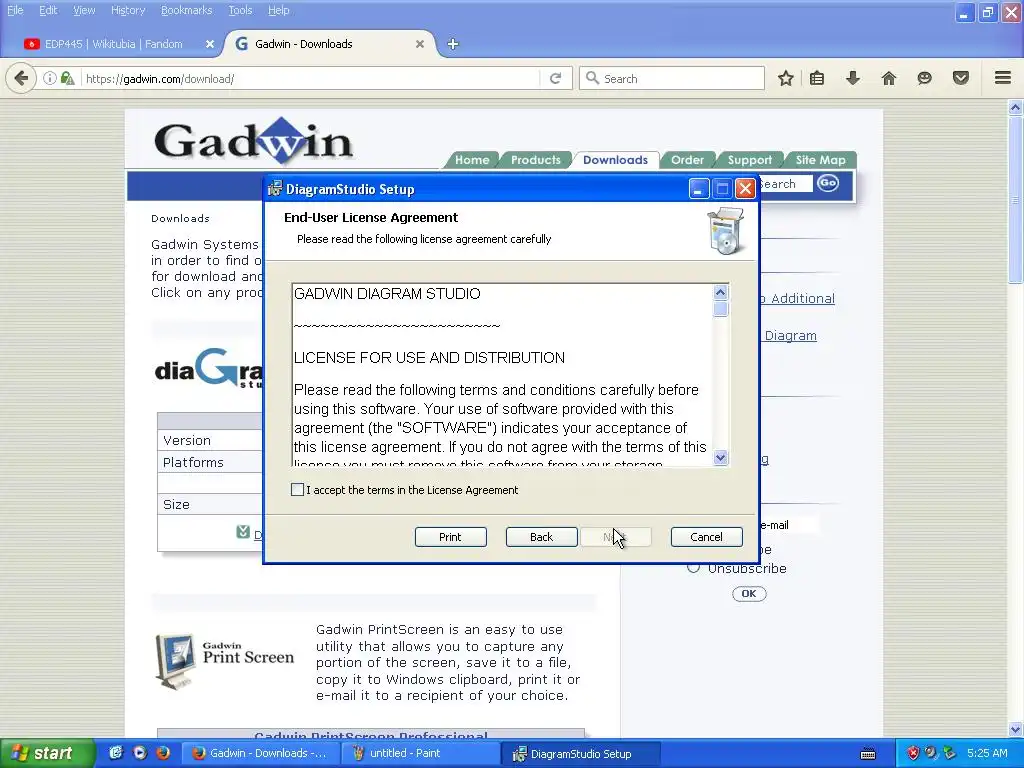This screenshot has height=768, width=1024.
Task: Click the Pocket icon in toolbar
Action: tap(961, 78)
